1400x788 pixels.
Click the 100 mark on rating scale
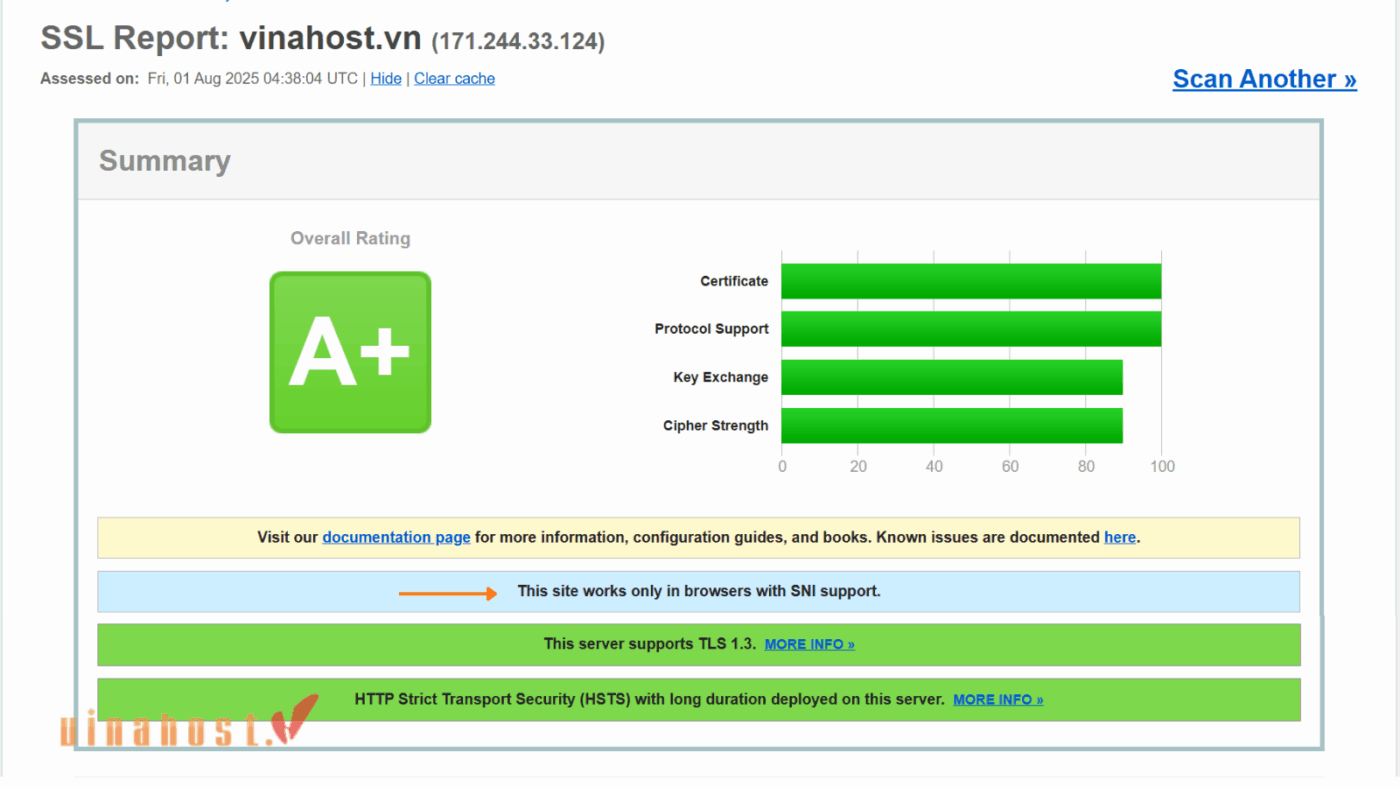pyautogui.click(x=1162, y=465)
